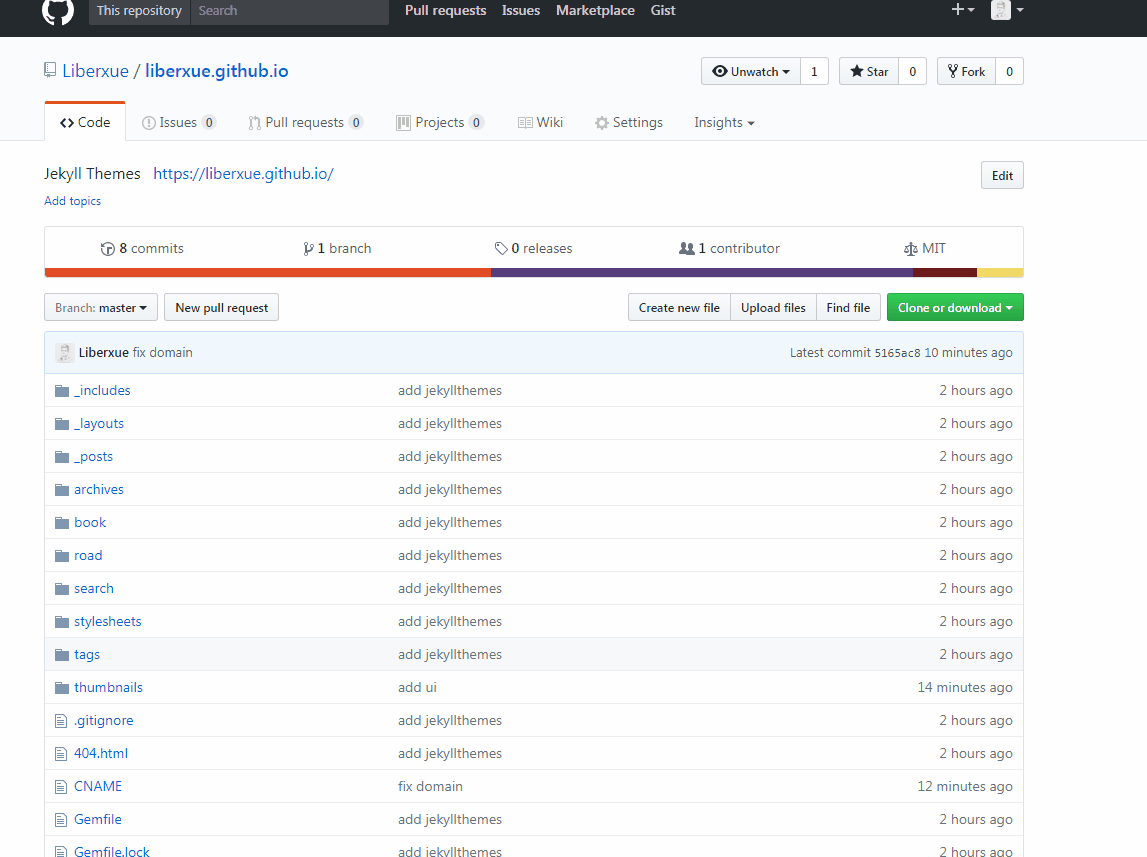Switch to the Code tab
This screenshot has height=857, width=1147.
(x=85, y=123)
